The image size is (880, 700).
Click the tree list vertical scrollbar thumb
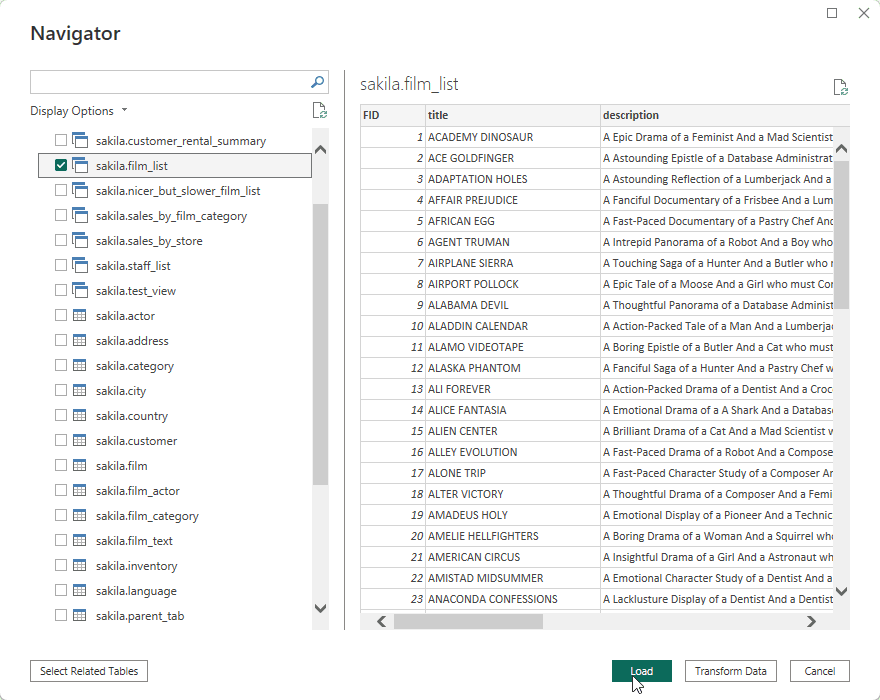320,344
